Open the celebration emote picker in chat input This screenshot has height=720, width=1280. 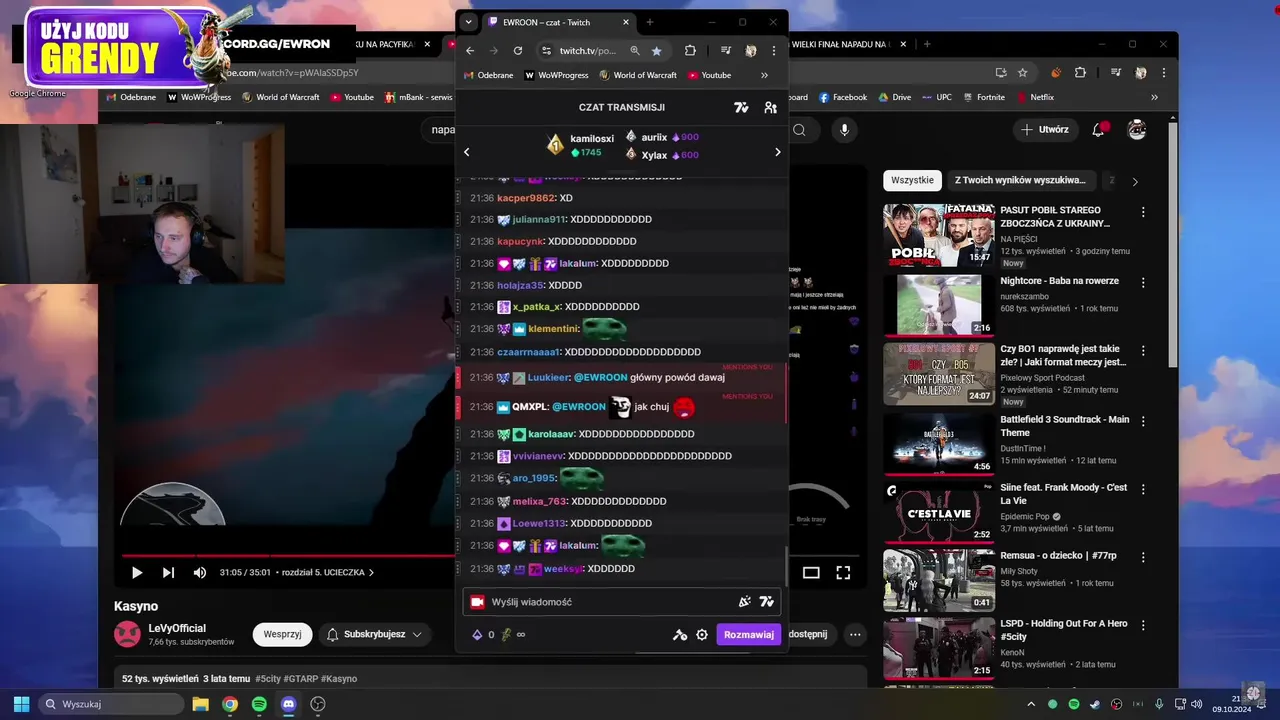pyautogui.click(x=744, y=602)
